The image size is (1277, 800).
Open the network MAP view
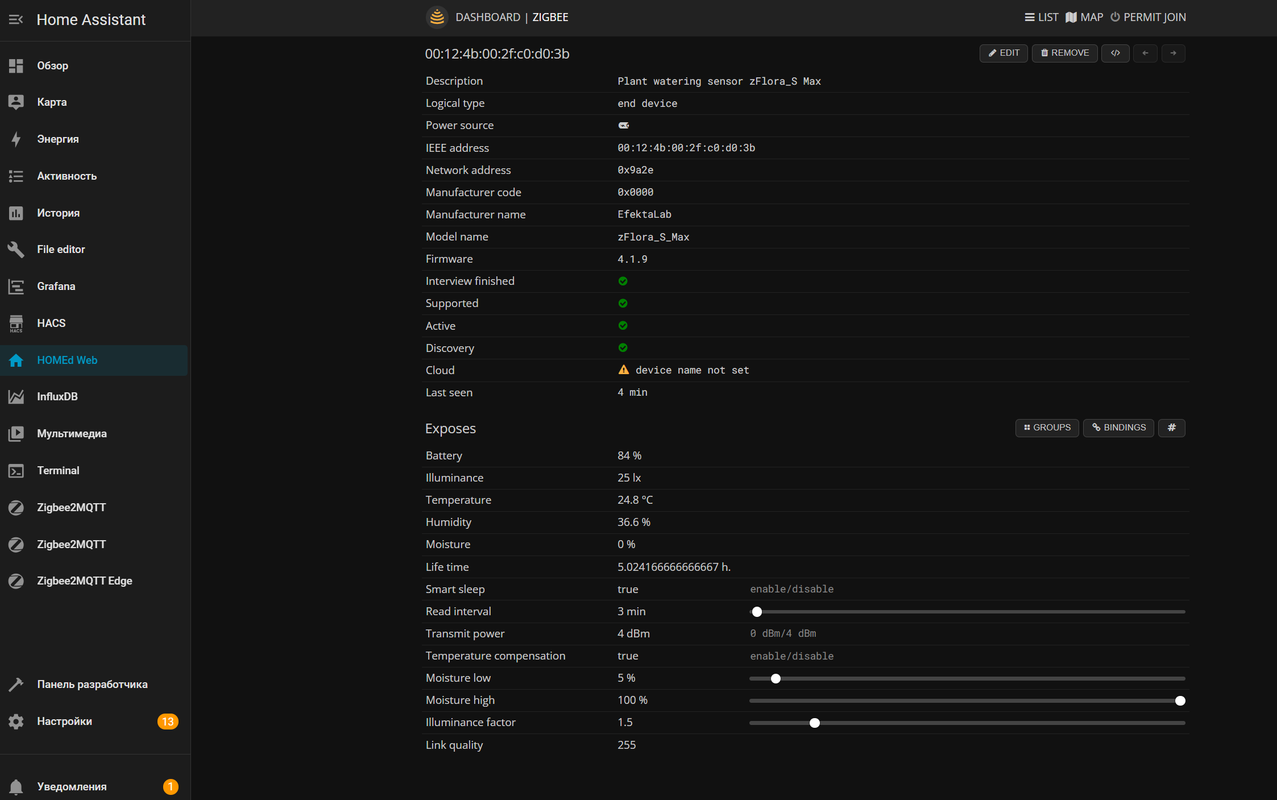pos(1084,17)
